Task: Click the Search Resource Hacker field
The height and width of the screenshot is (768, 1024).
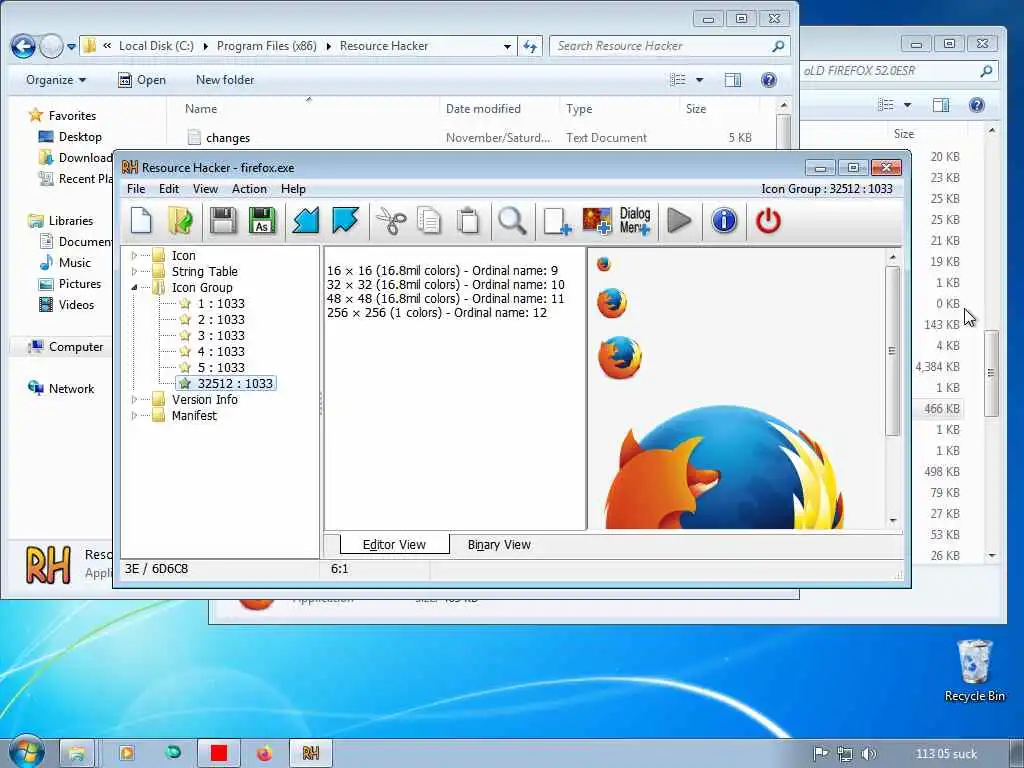Action: 669,46
